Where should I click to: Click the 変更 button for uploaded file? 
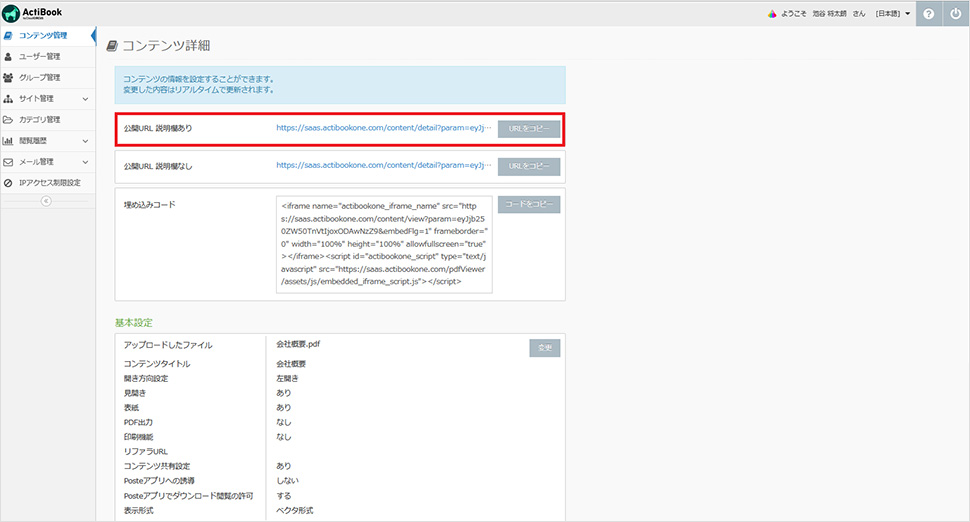(545, 348)
